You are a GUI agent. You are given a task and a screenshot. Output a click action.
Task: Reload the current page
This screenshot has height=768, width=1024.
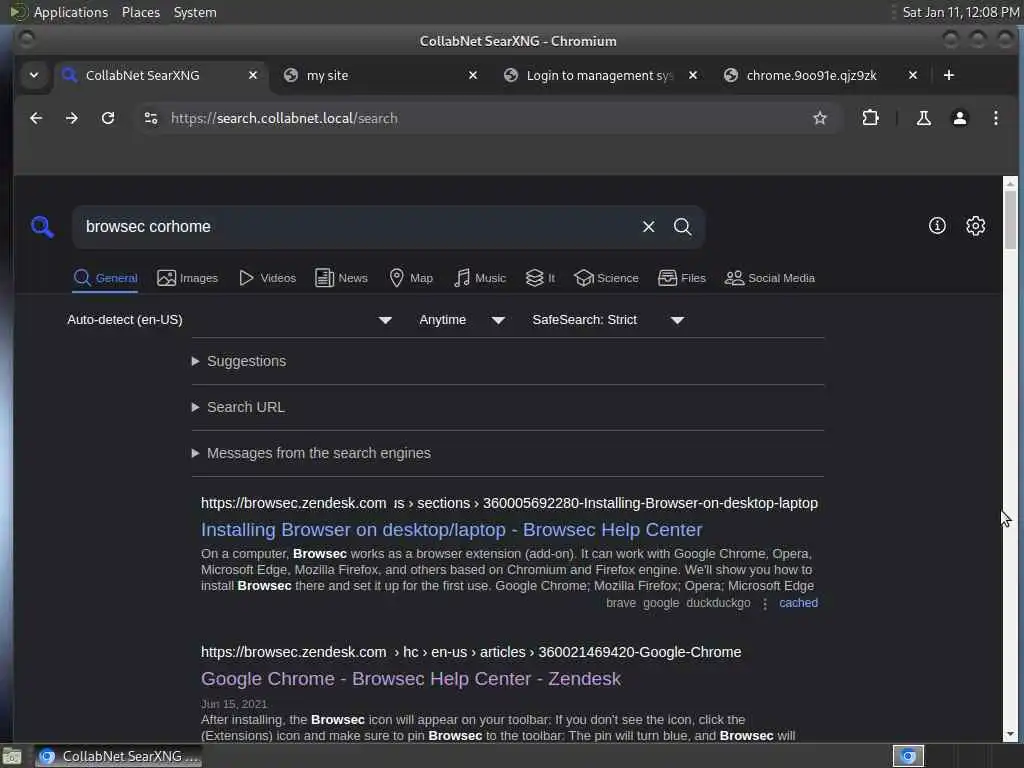[108, 118]
